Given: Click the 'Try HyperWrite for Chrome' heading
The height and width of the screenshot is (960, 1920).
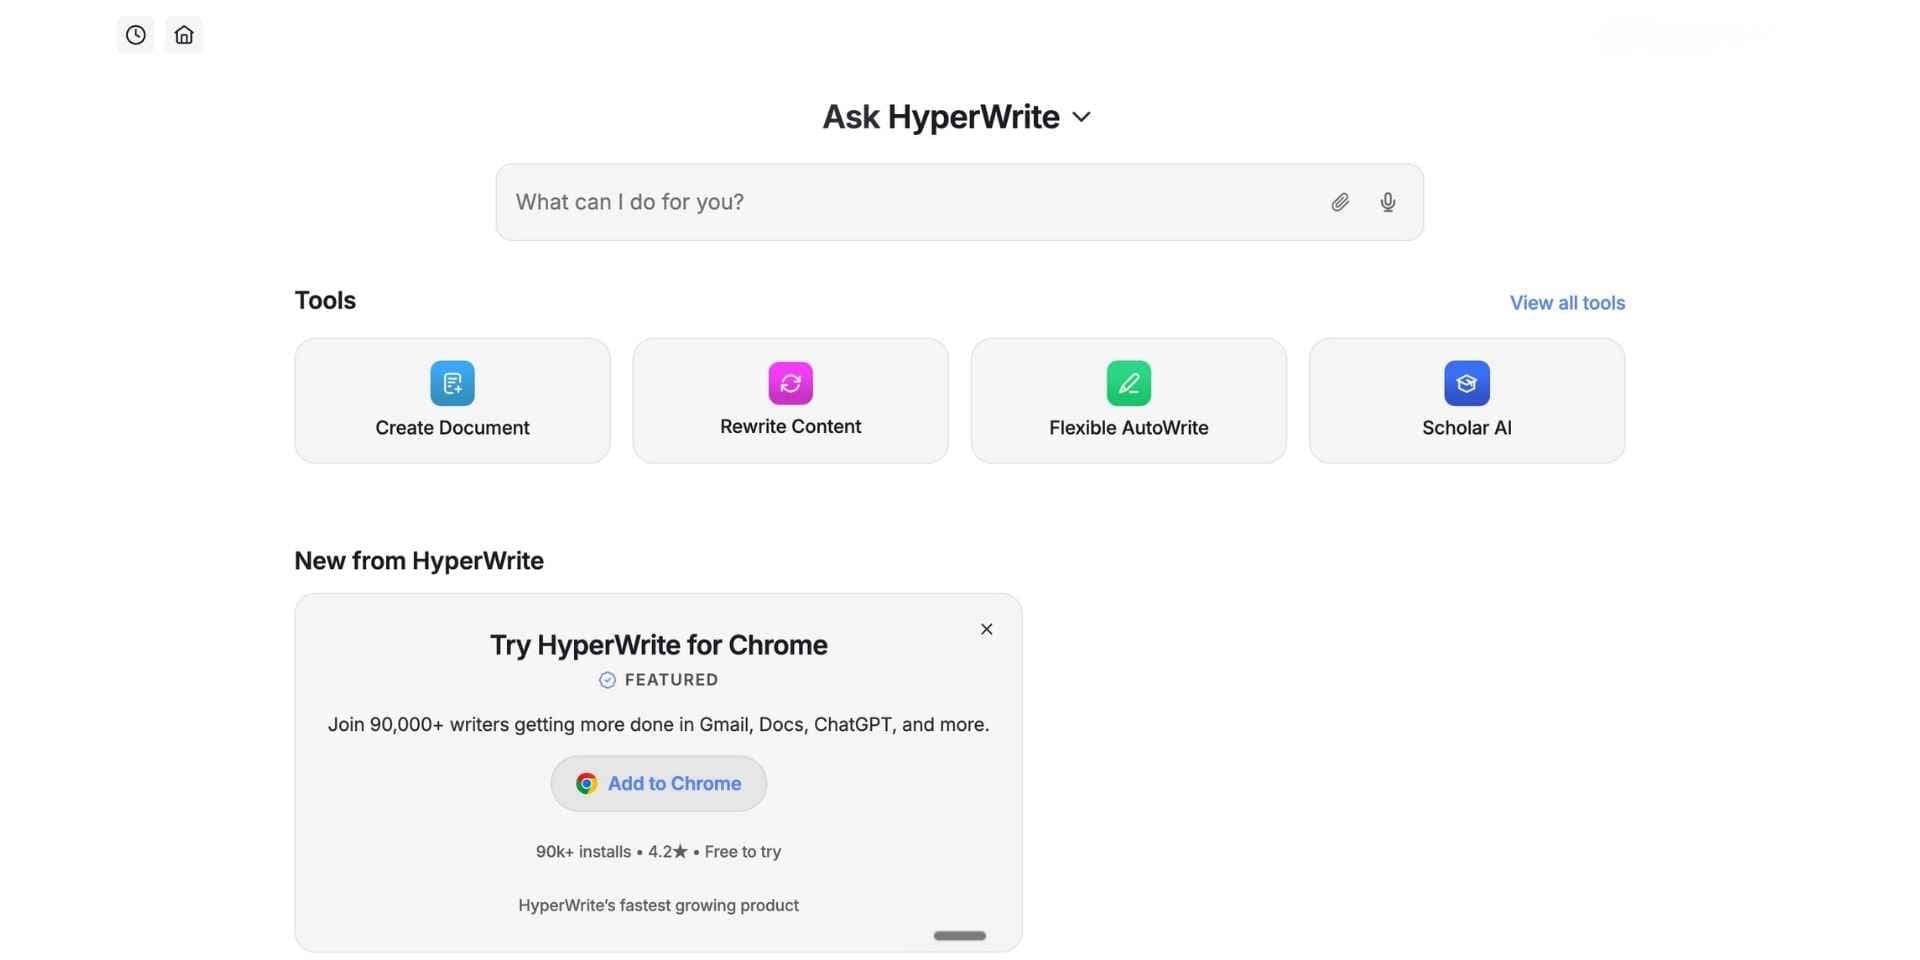Looking at the screenshot, I should (658, 645).
